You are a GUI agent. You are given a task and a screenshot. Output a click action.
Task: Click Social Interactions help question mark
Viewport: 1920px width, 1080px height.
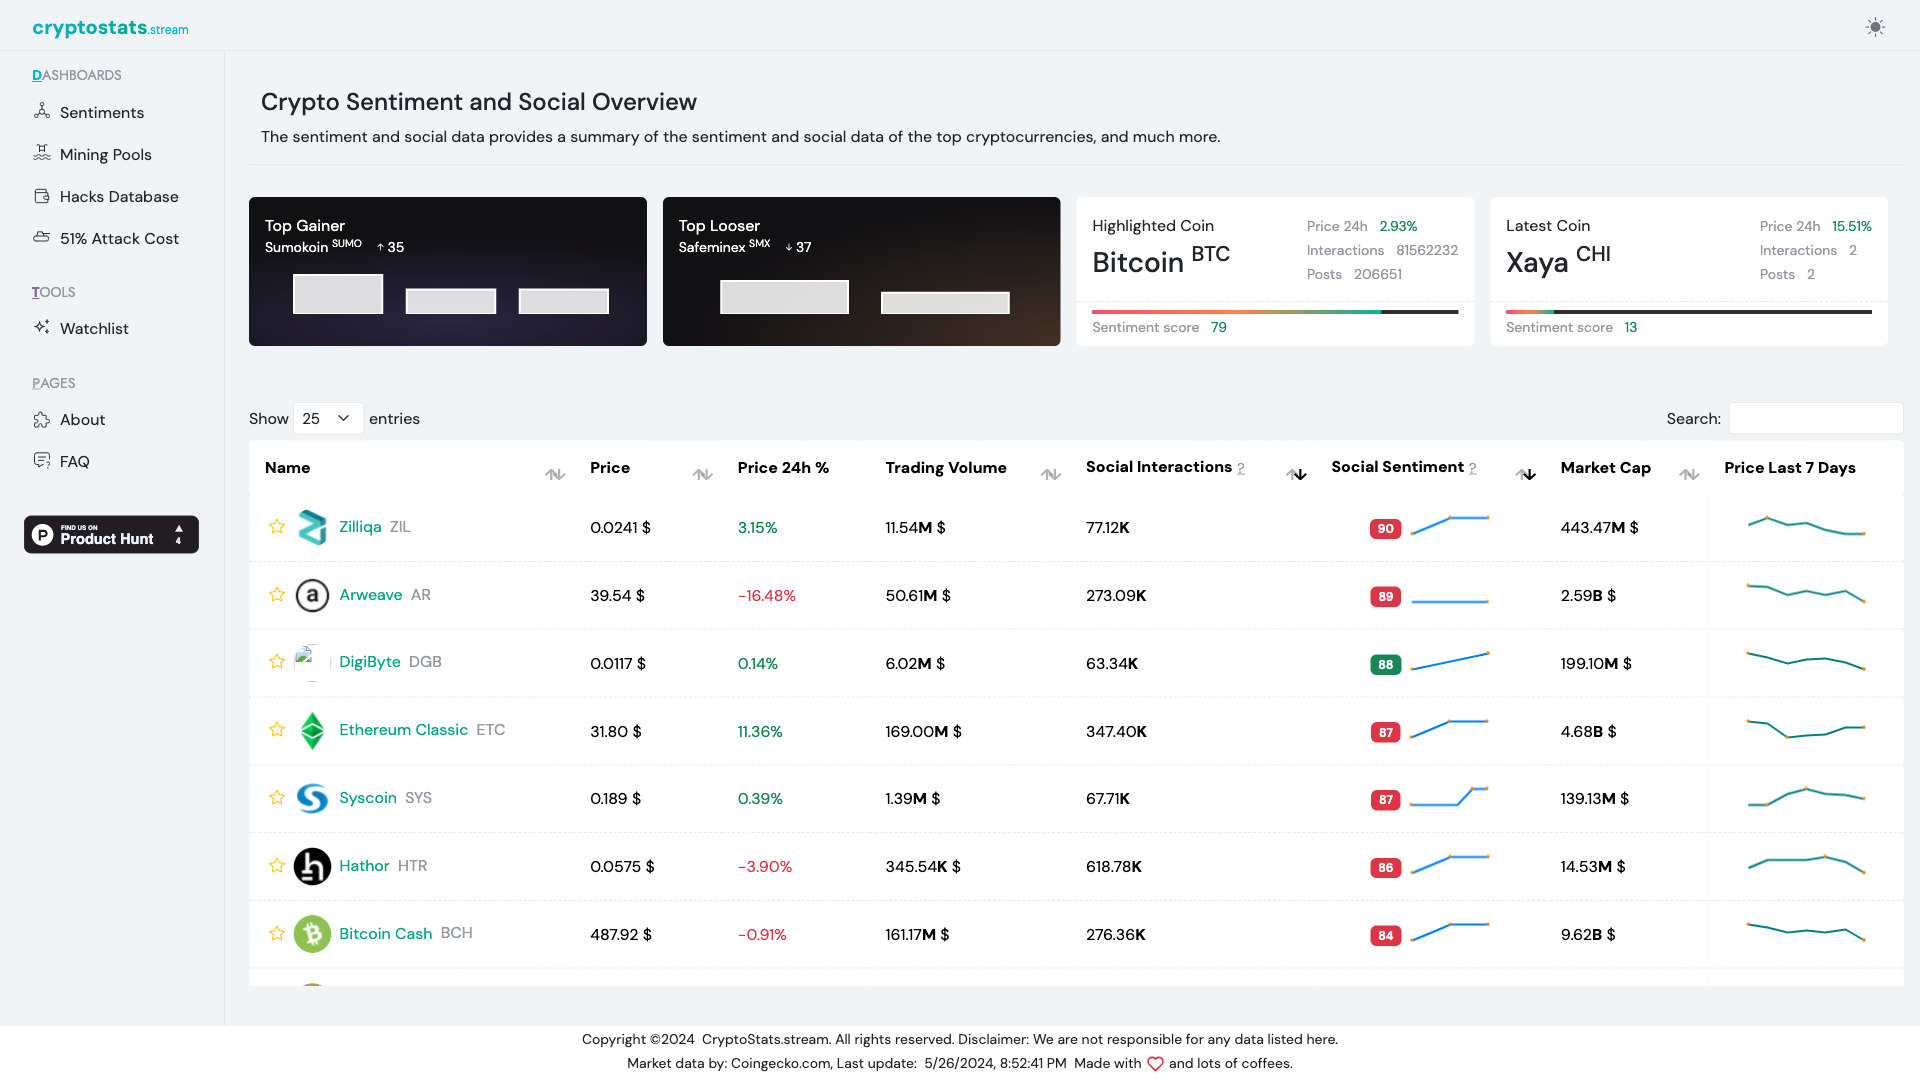tap(1241, 468)
